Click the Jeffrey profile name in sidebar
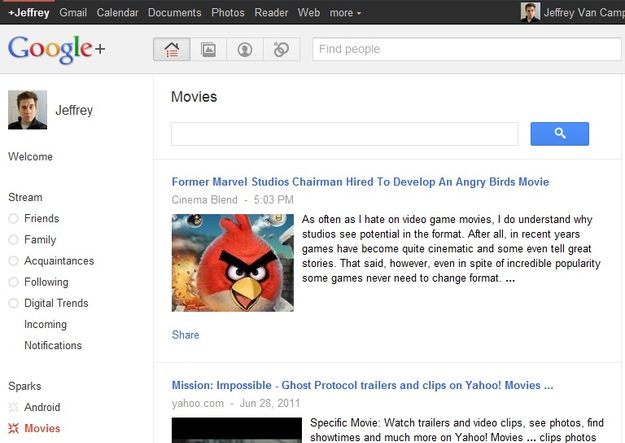 74,110
